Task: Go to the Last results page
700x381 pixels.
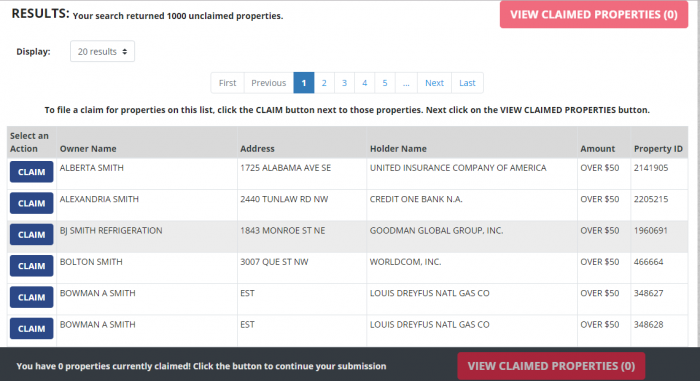Action: pos(467,83)
